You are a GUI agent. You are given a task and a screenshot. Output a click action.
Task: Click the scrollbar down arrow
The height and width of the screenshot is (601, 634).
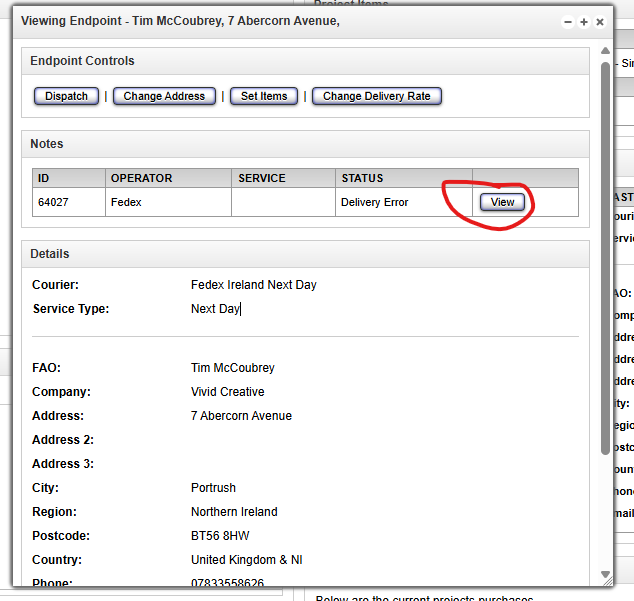pos(605,574)
